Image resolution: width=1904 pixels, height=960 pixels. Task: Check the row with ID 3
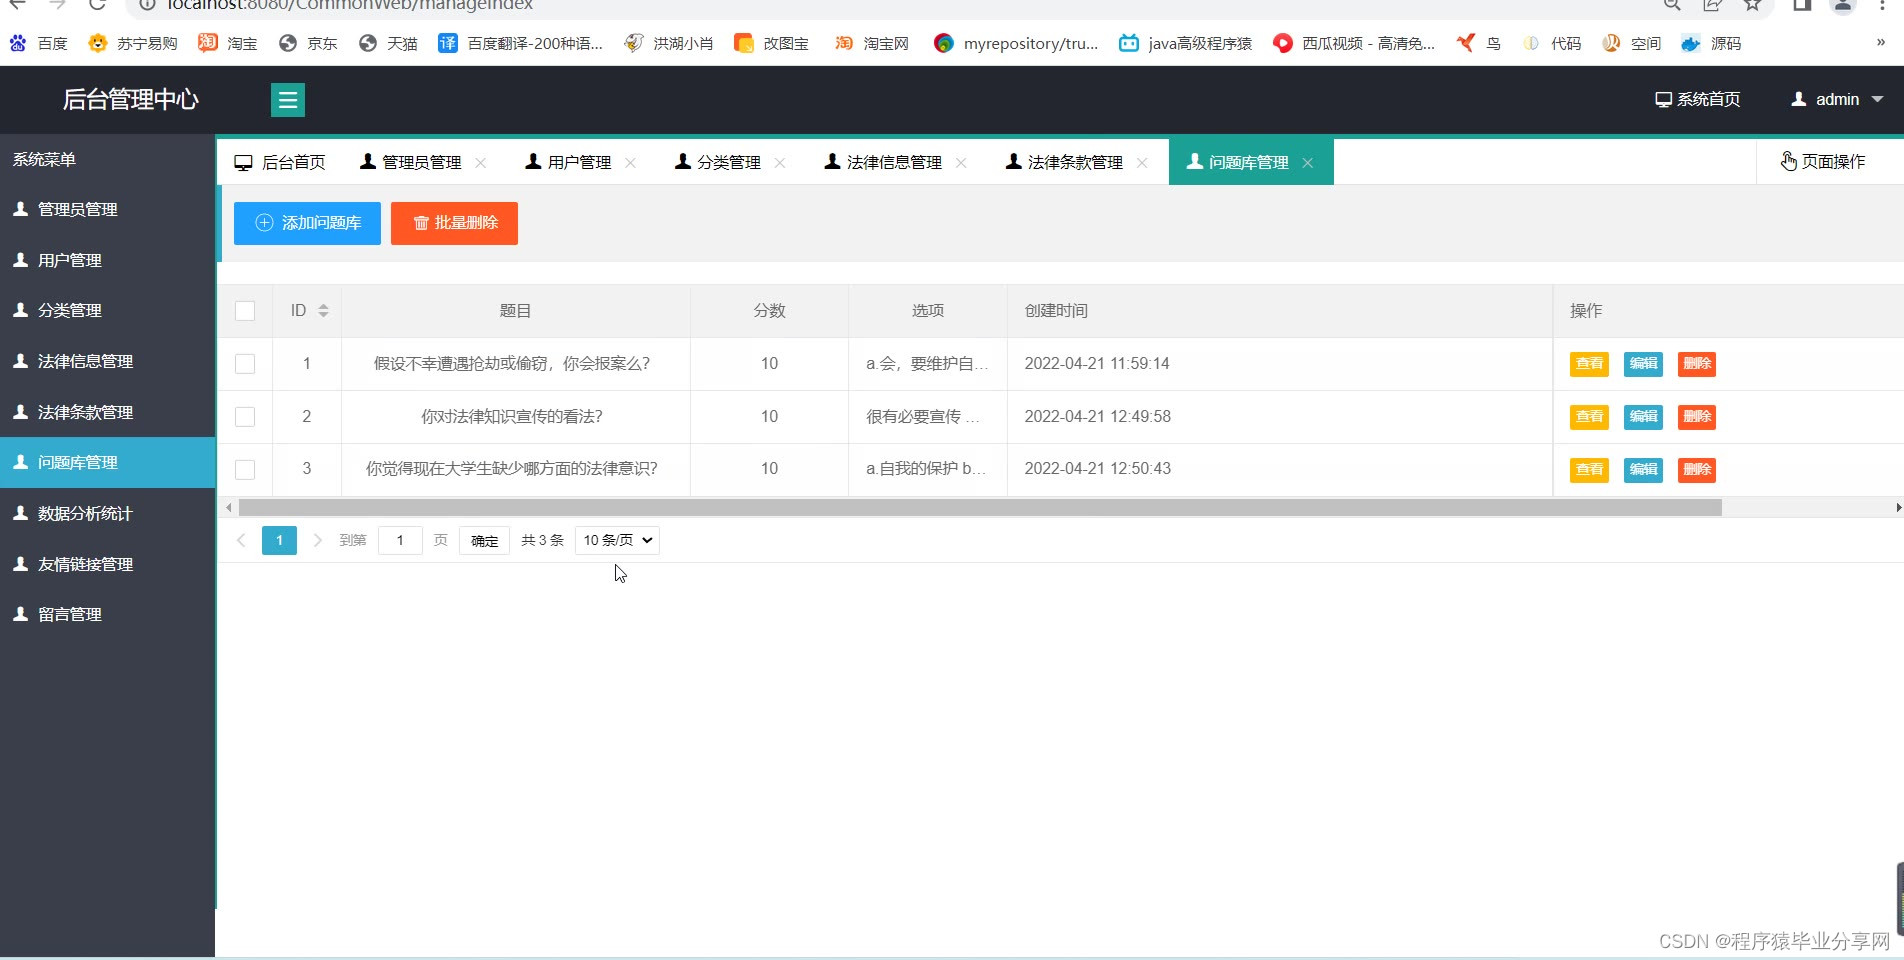(x=245, y=469)
